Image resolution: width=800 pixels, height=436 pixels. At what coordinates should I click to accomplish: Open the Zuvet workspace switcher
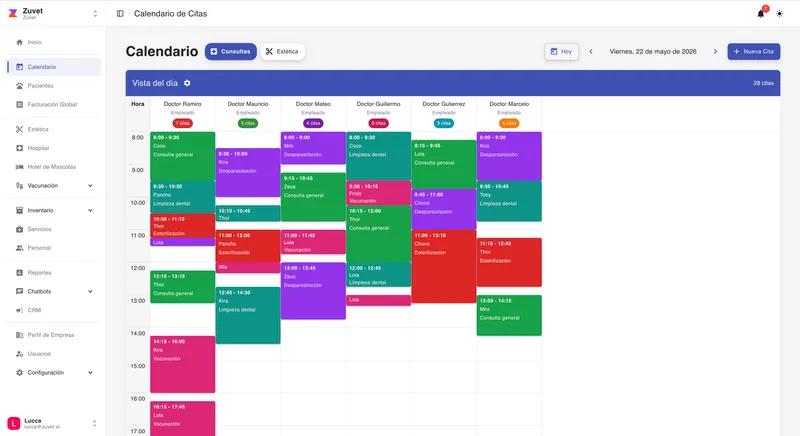53,13
